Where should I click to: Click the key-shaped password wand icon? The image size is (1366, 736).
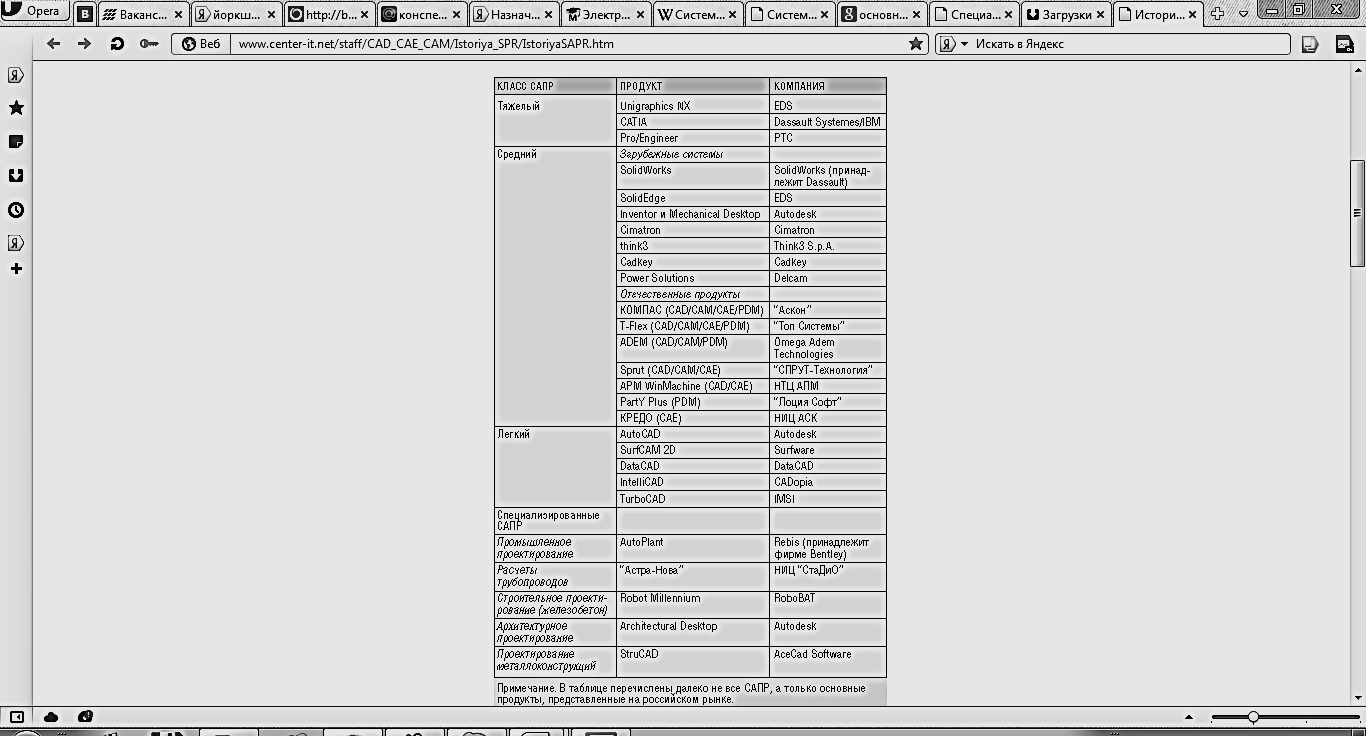click(x=149, y=44)
